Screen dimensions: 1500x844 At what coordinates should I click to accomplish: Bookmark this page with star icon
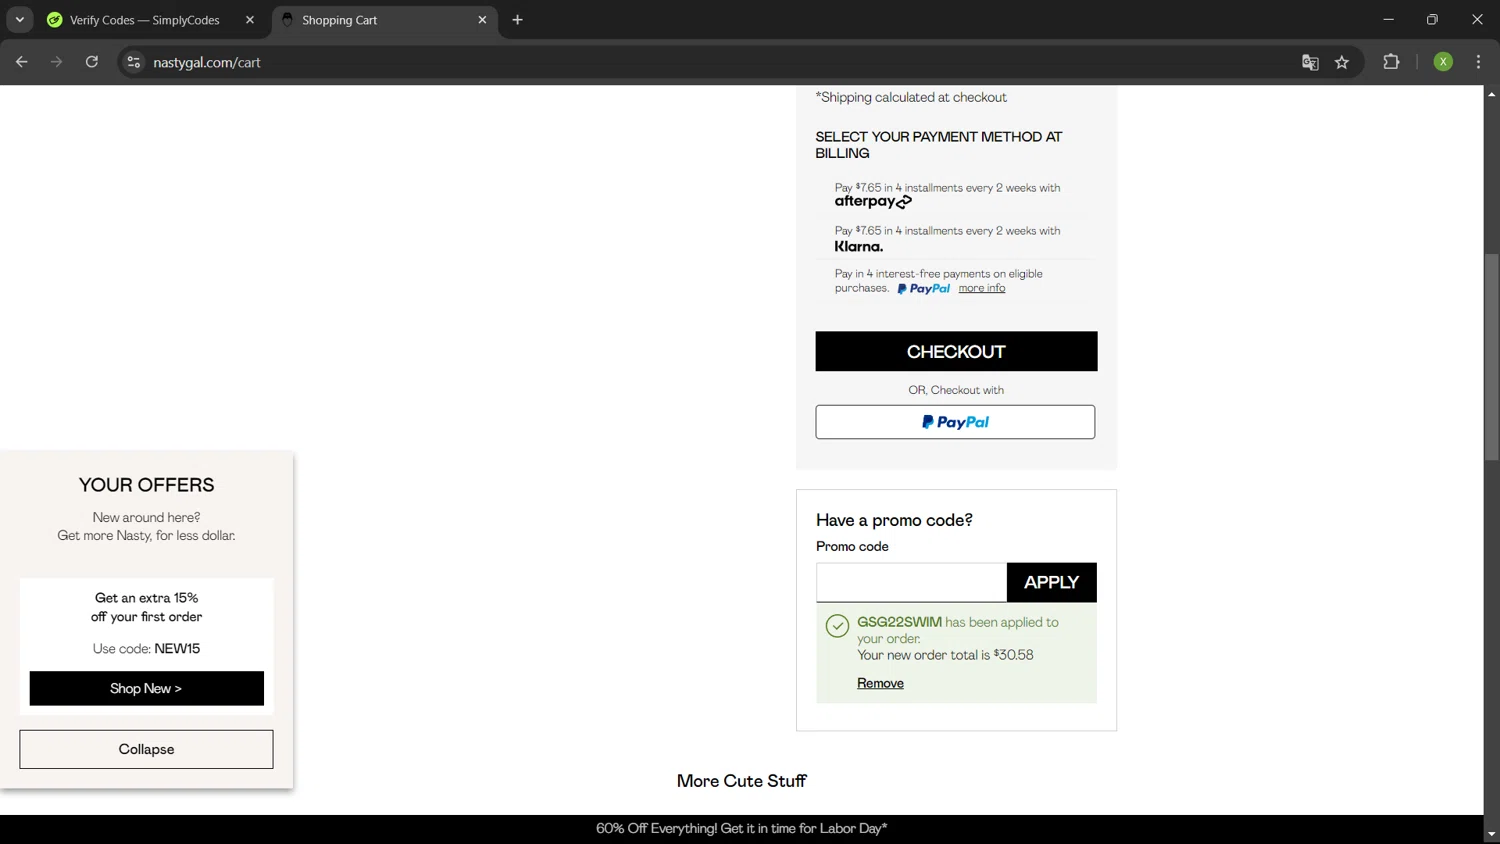pos(1342,62)
